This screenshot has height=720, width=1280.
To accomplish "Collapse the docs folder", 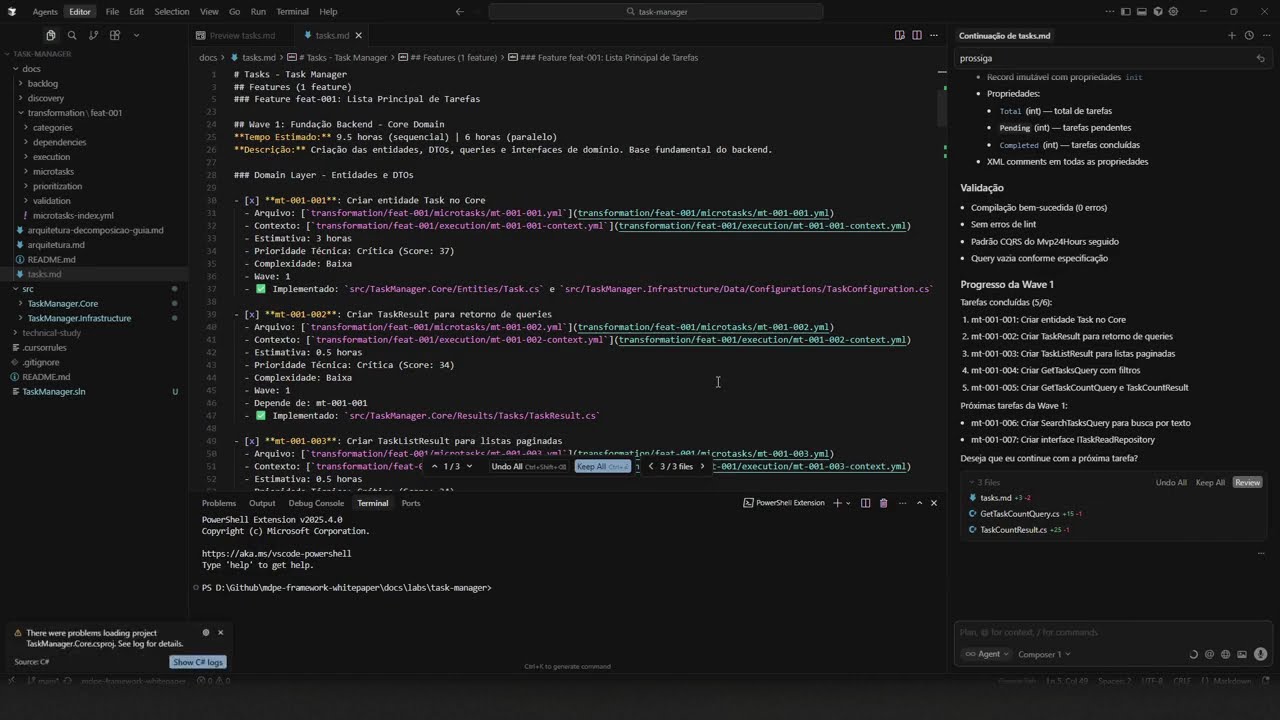I will coord(31,69).
